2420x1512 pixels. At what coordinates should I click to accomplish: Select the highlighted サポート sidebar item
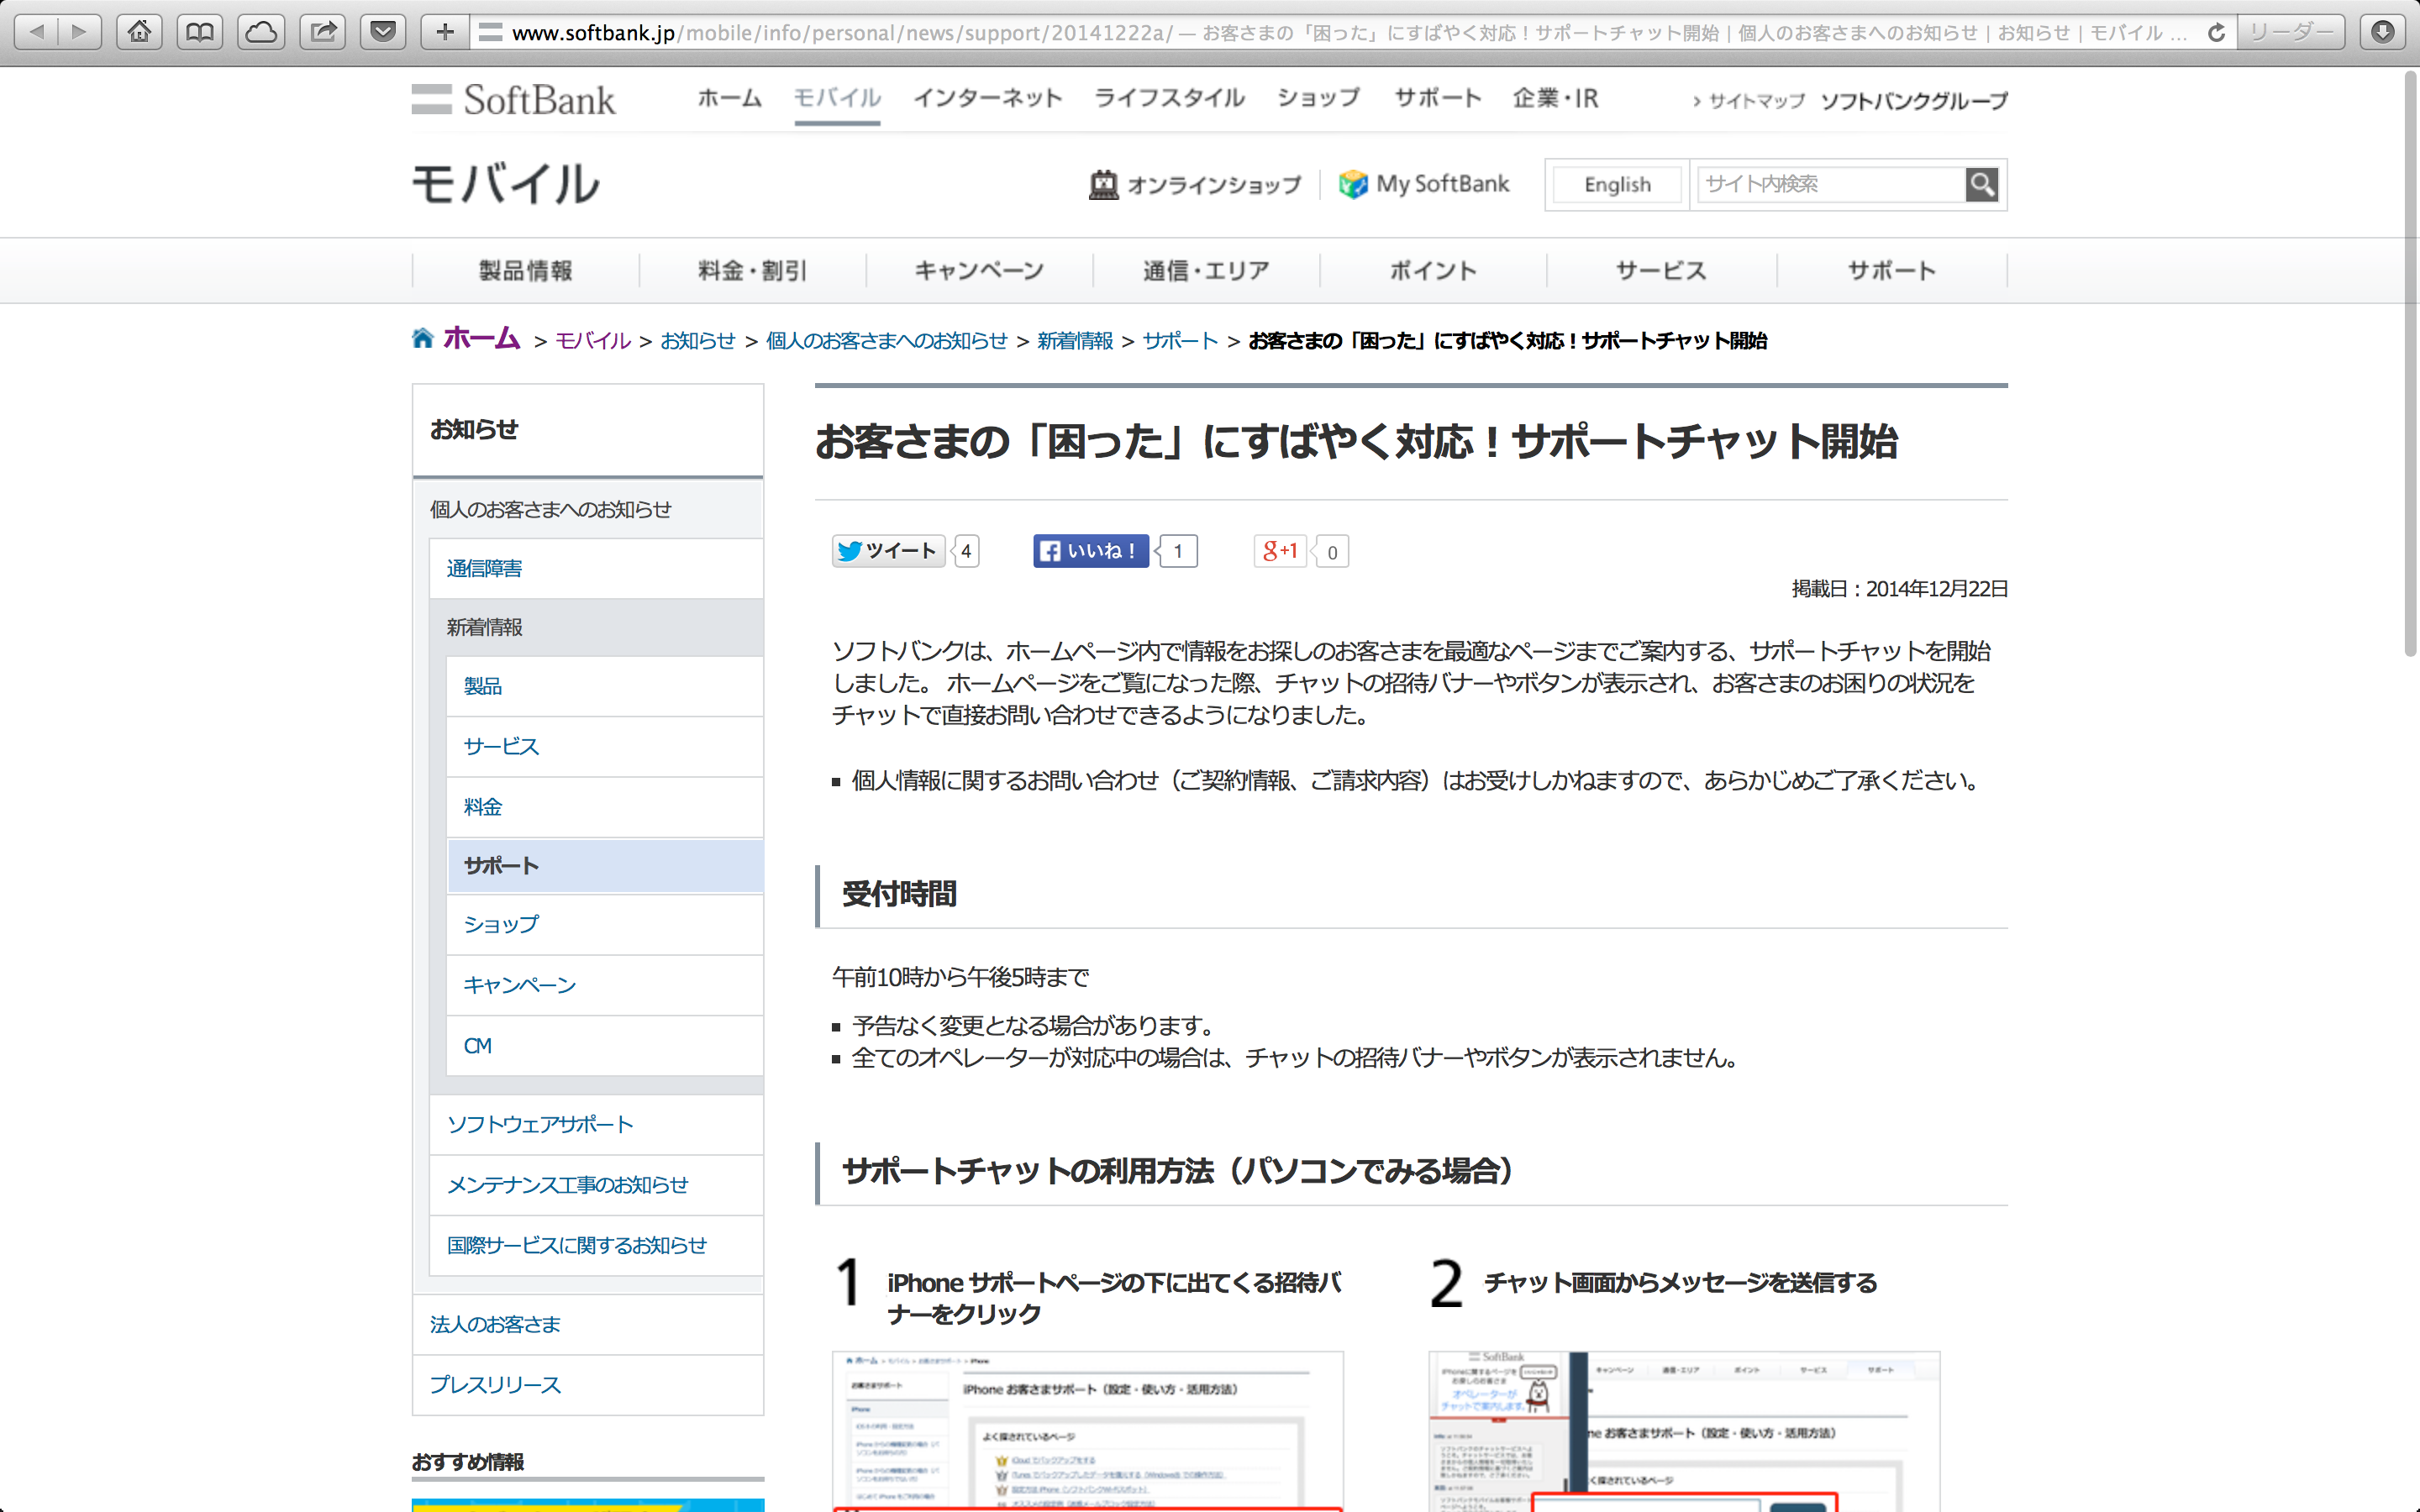[x=605, y=865]
